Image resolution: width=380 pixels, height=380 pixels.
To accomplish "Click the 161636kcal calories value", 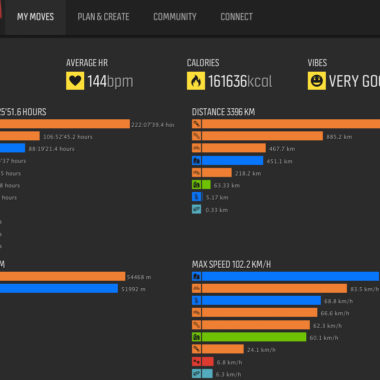I will [x=240, y=81].
